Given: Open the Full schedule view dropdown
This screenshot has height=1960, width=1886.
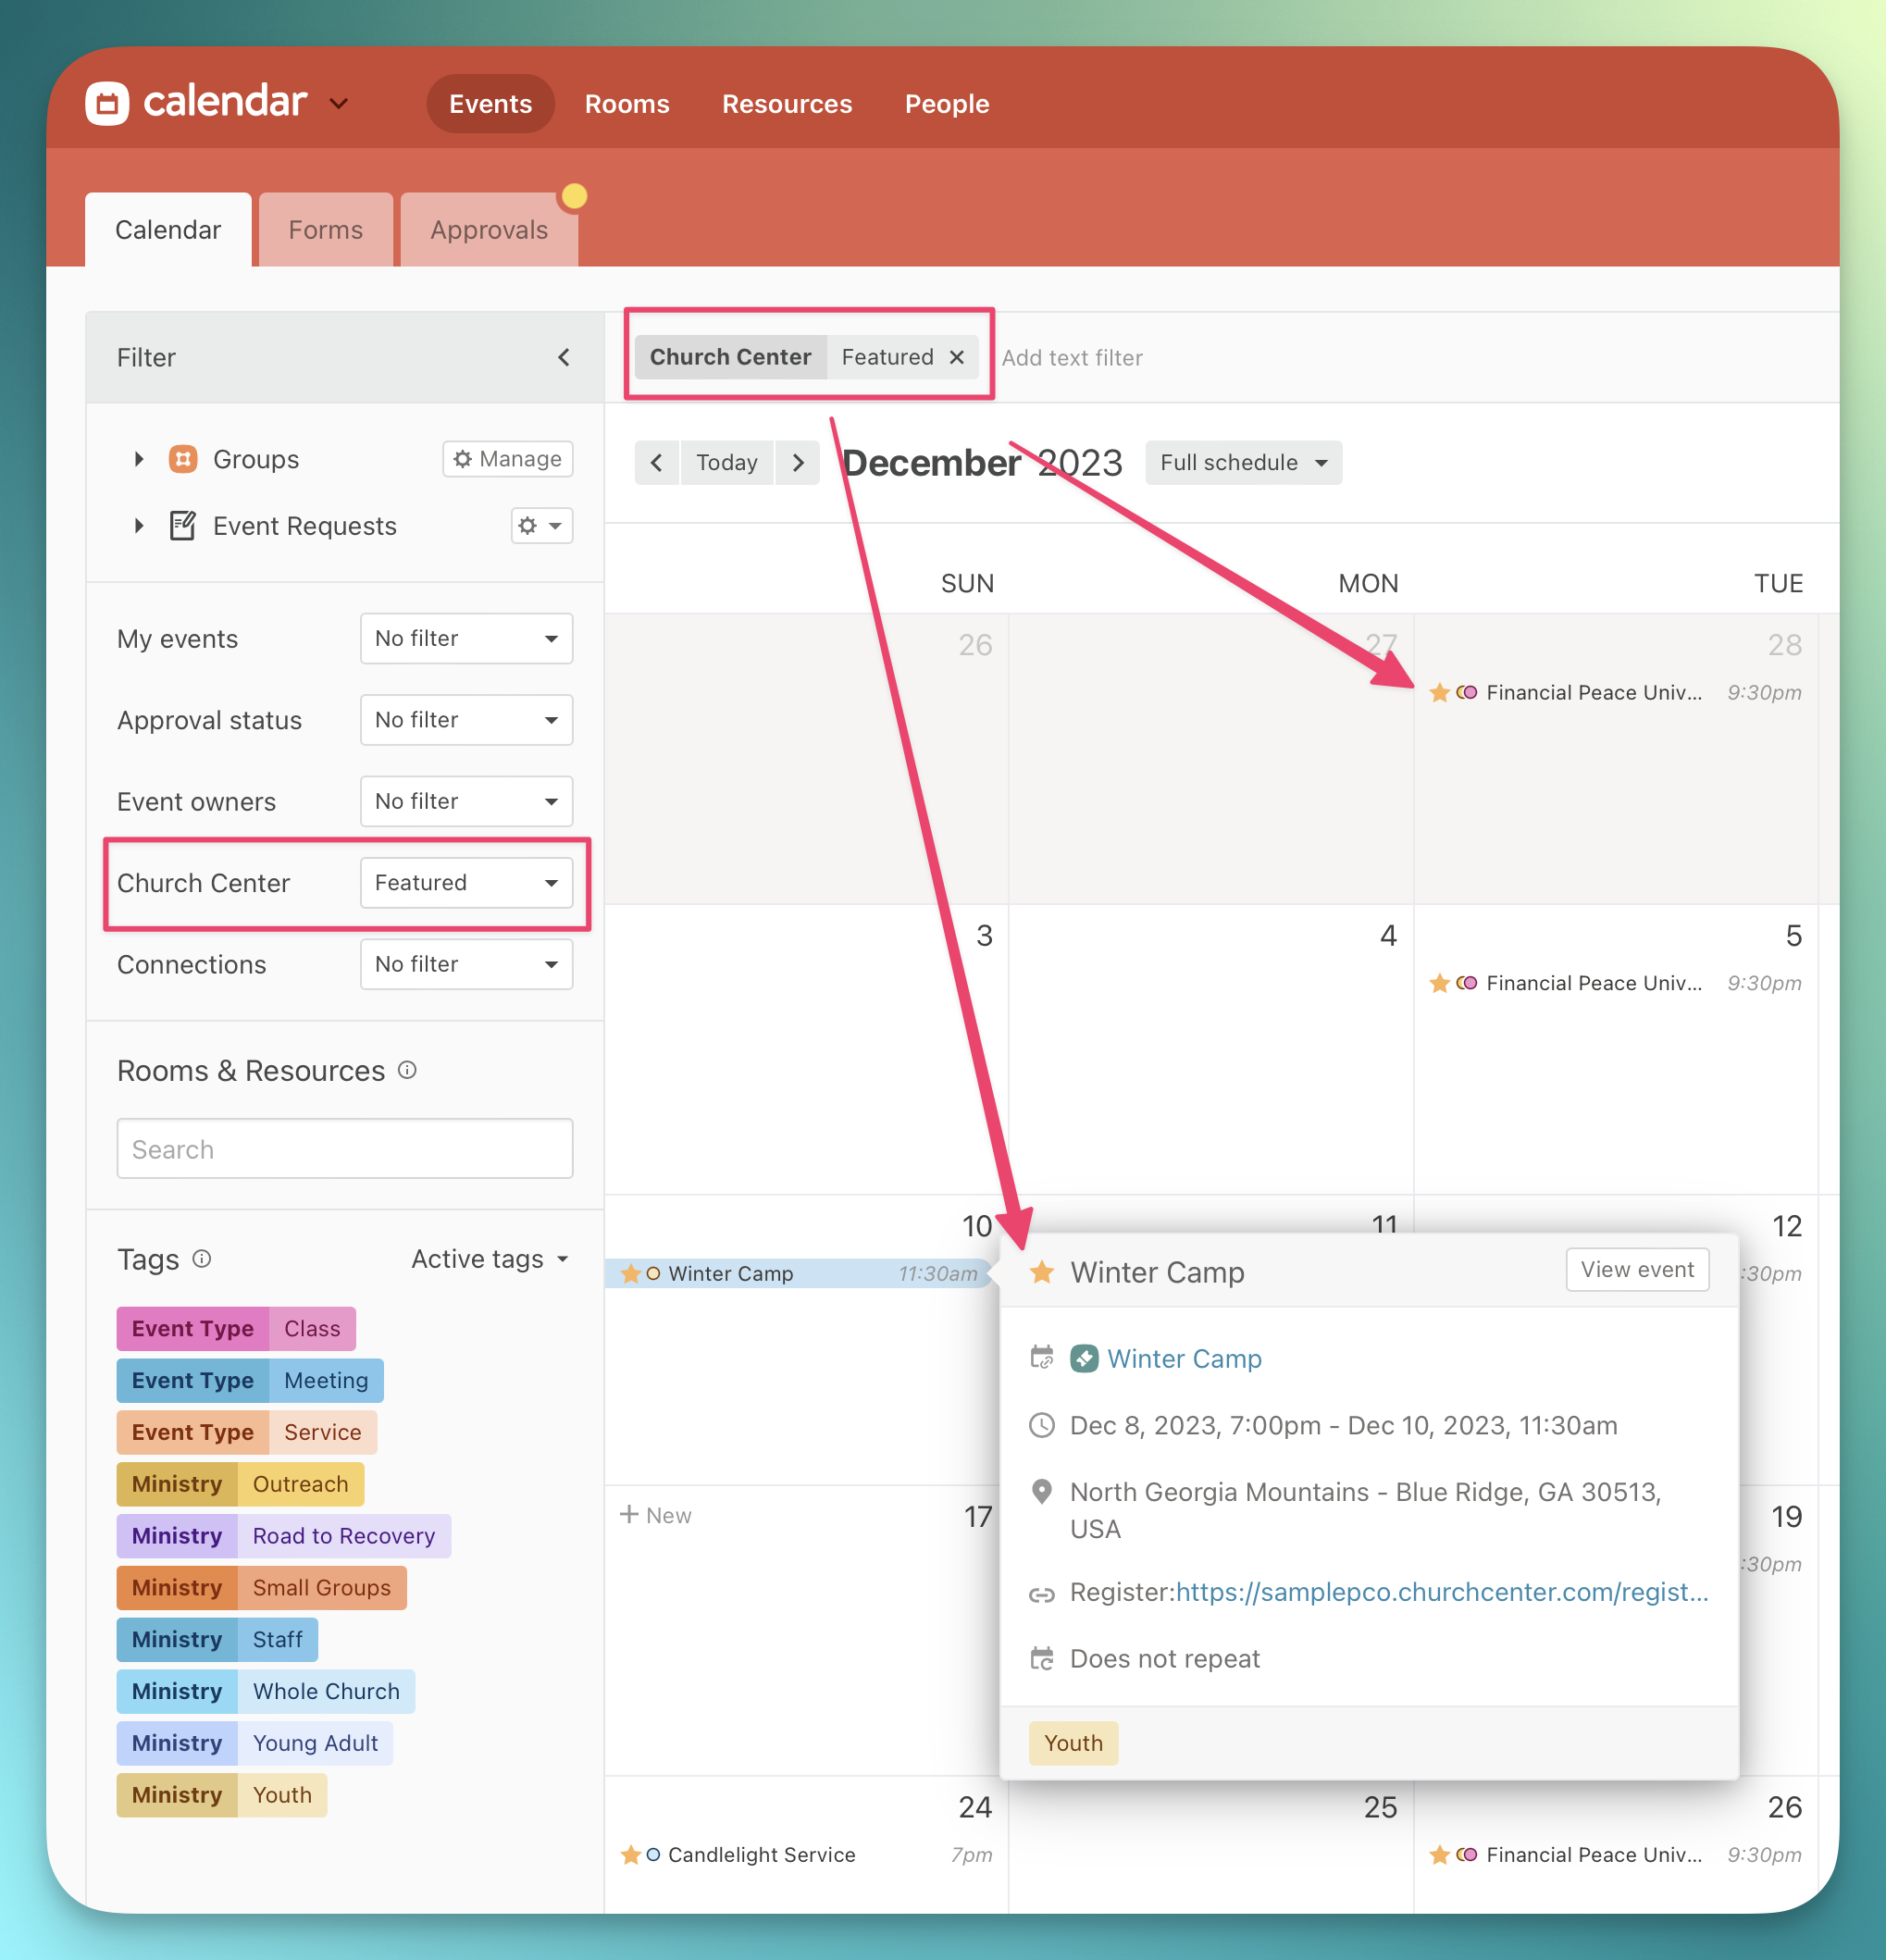Looking at the screenshot, I should 1242,462.
